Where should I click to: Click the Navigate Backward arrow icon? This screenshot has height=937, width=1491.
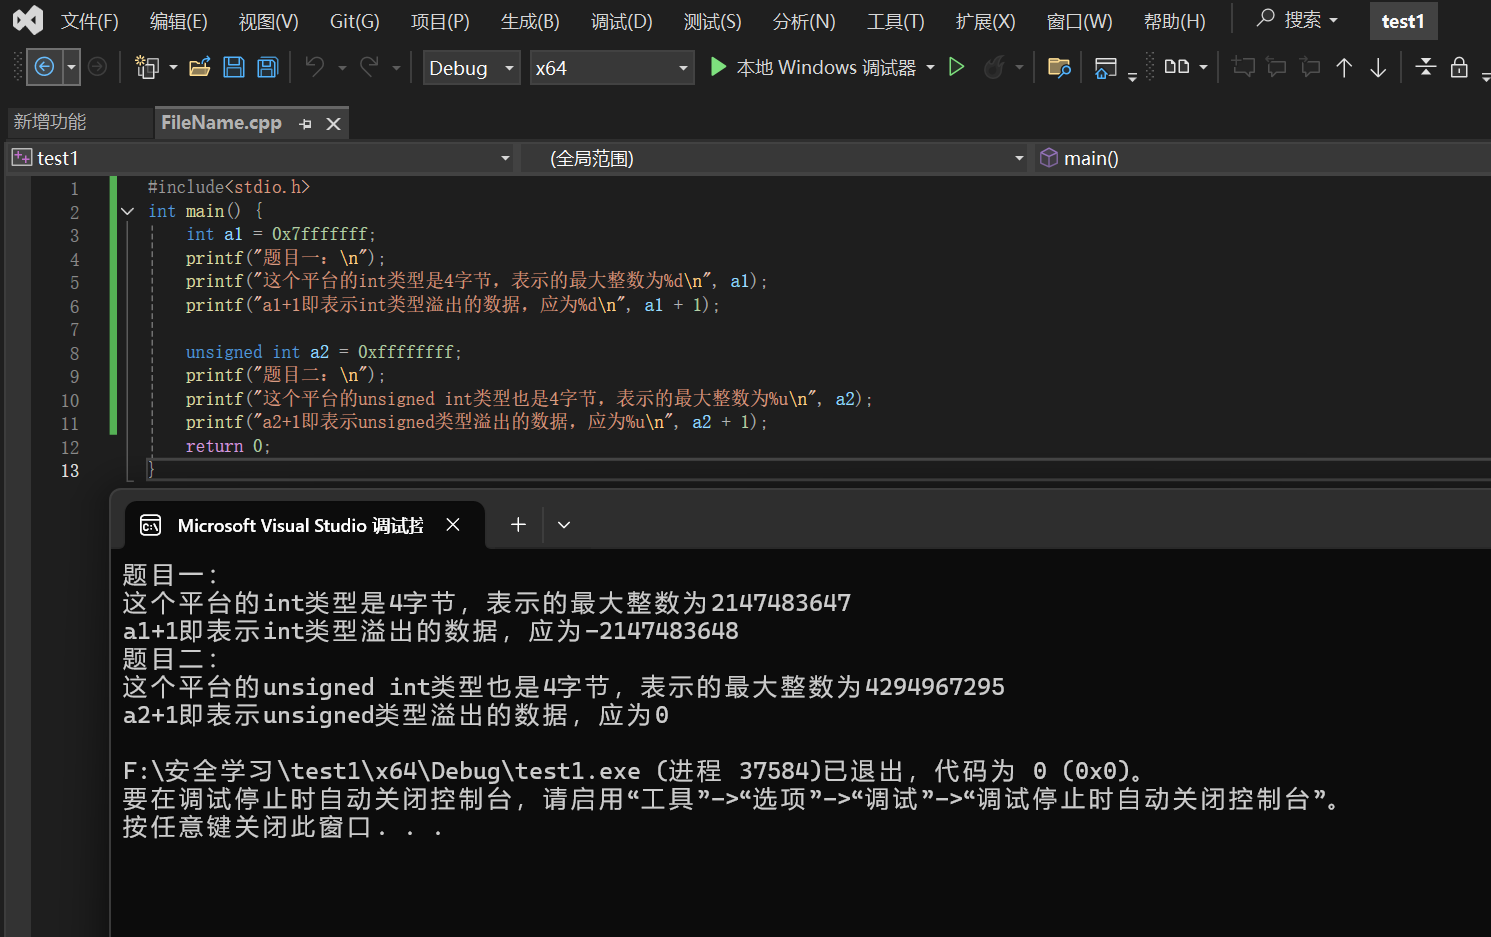tap(44, 67)
